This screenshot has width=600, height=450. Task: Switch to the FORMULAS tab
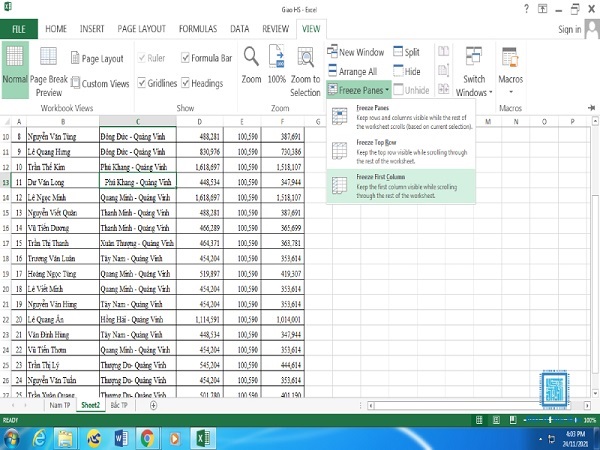(x=198, y=29)
